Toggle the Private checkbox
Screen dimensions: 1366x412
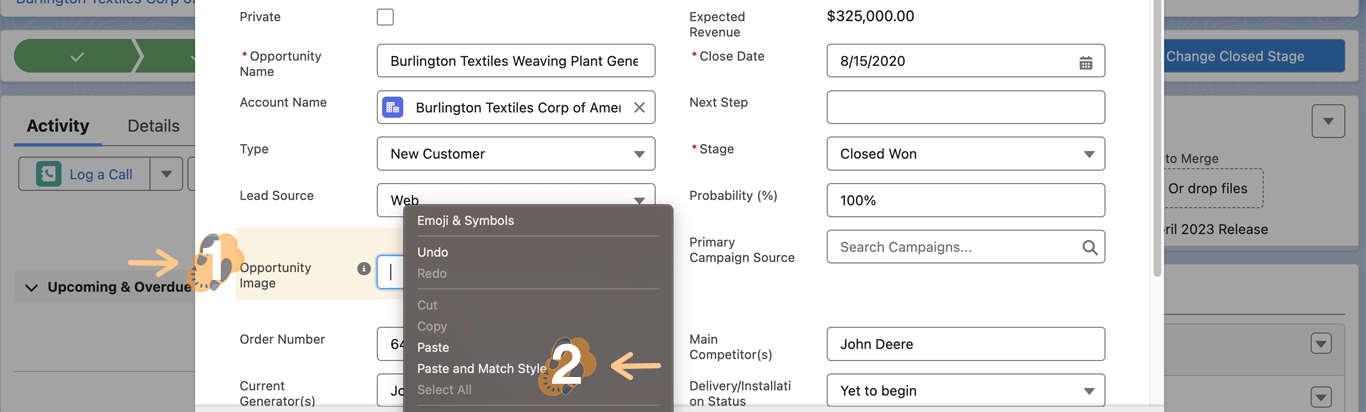click(x=385, y=17)
